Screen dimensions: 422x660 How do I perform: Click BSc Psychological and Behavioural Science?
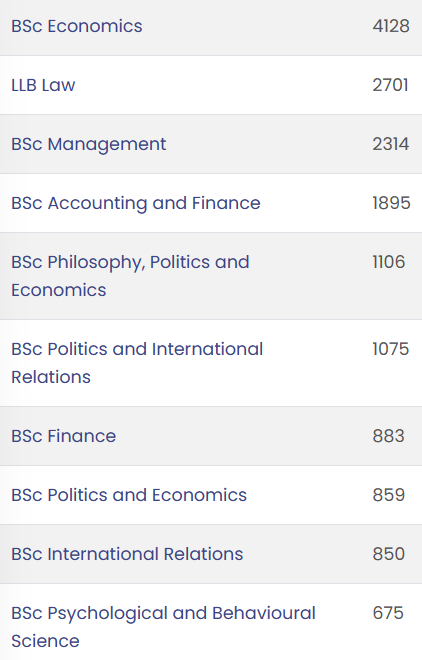click(163, 627)
